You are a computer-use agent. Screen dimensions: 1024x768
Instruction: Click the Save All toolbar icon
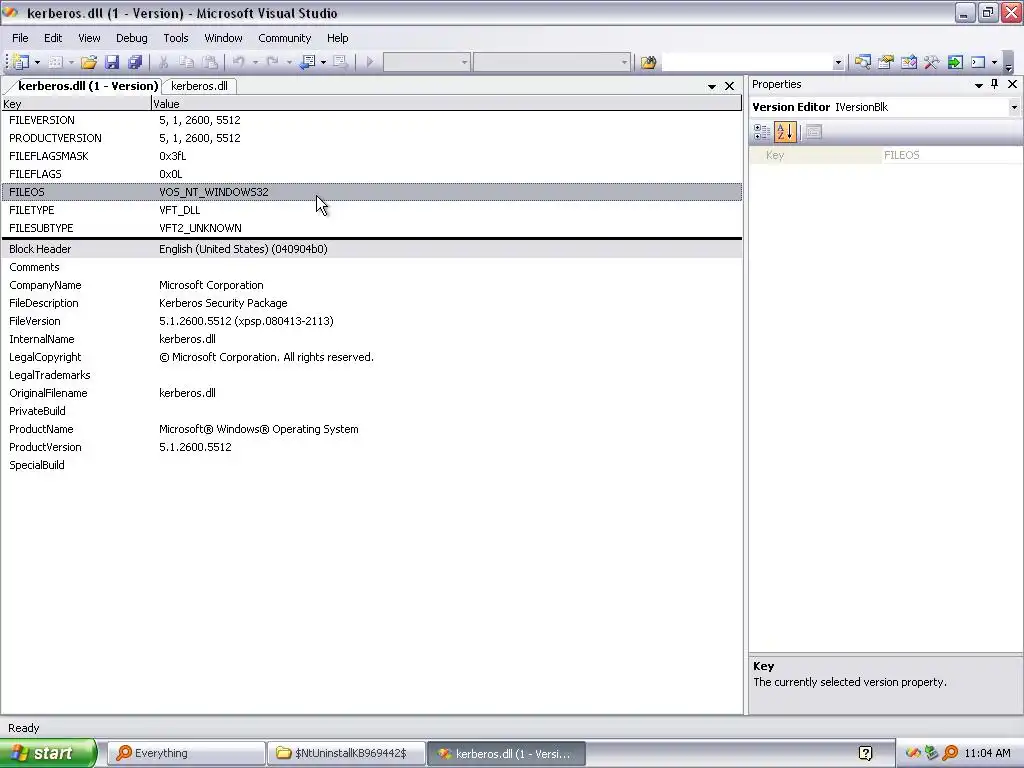pos(135,62)
